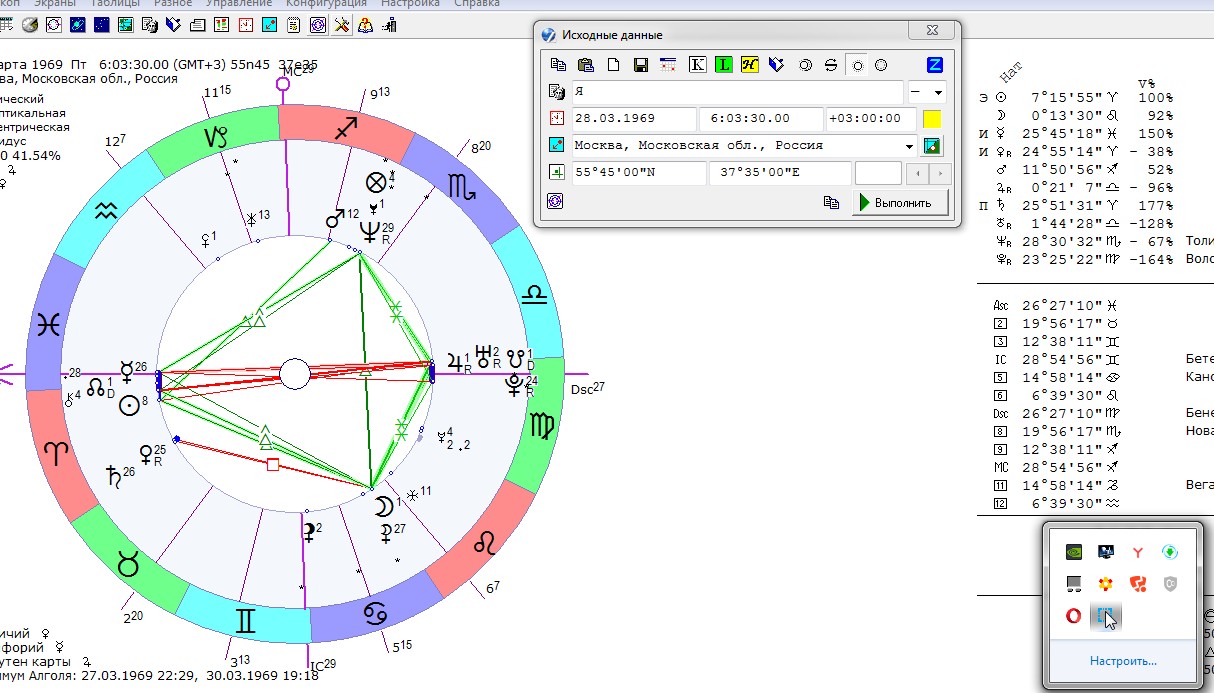Toggle the pressed small circle icon in dialog

click(x=857, y=65)
